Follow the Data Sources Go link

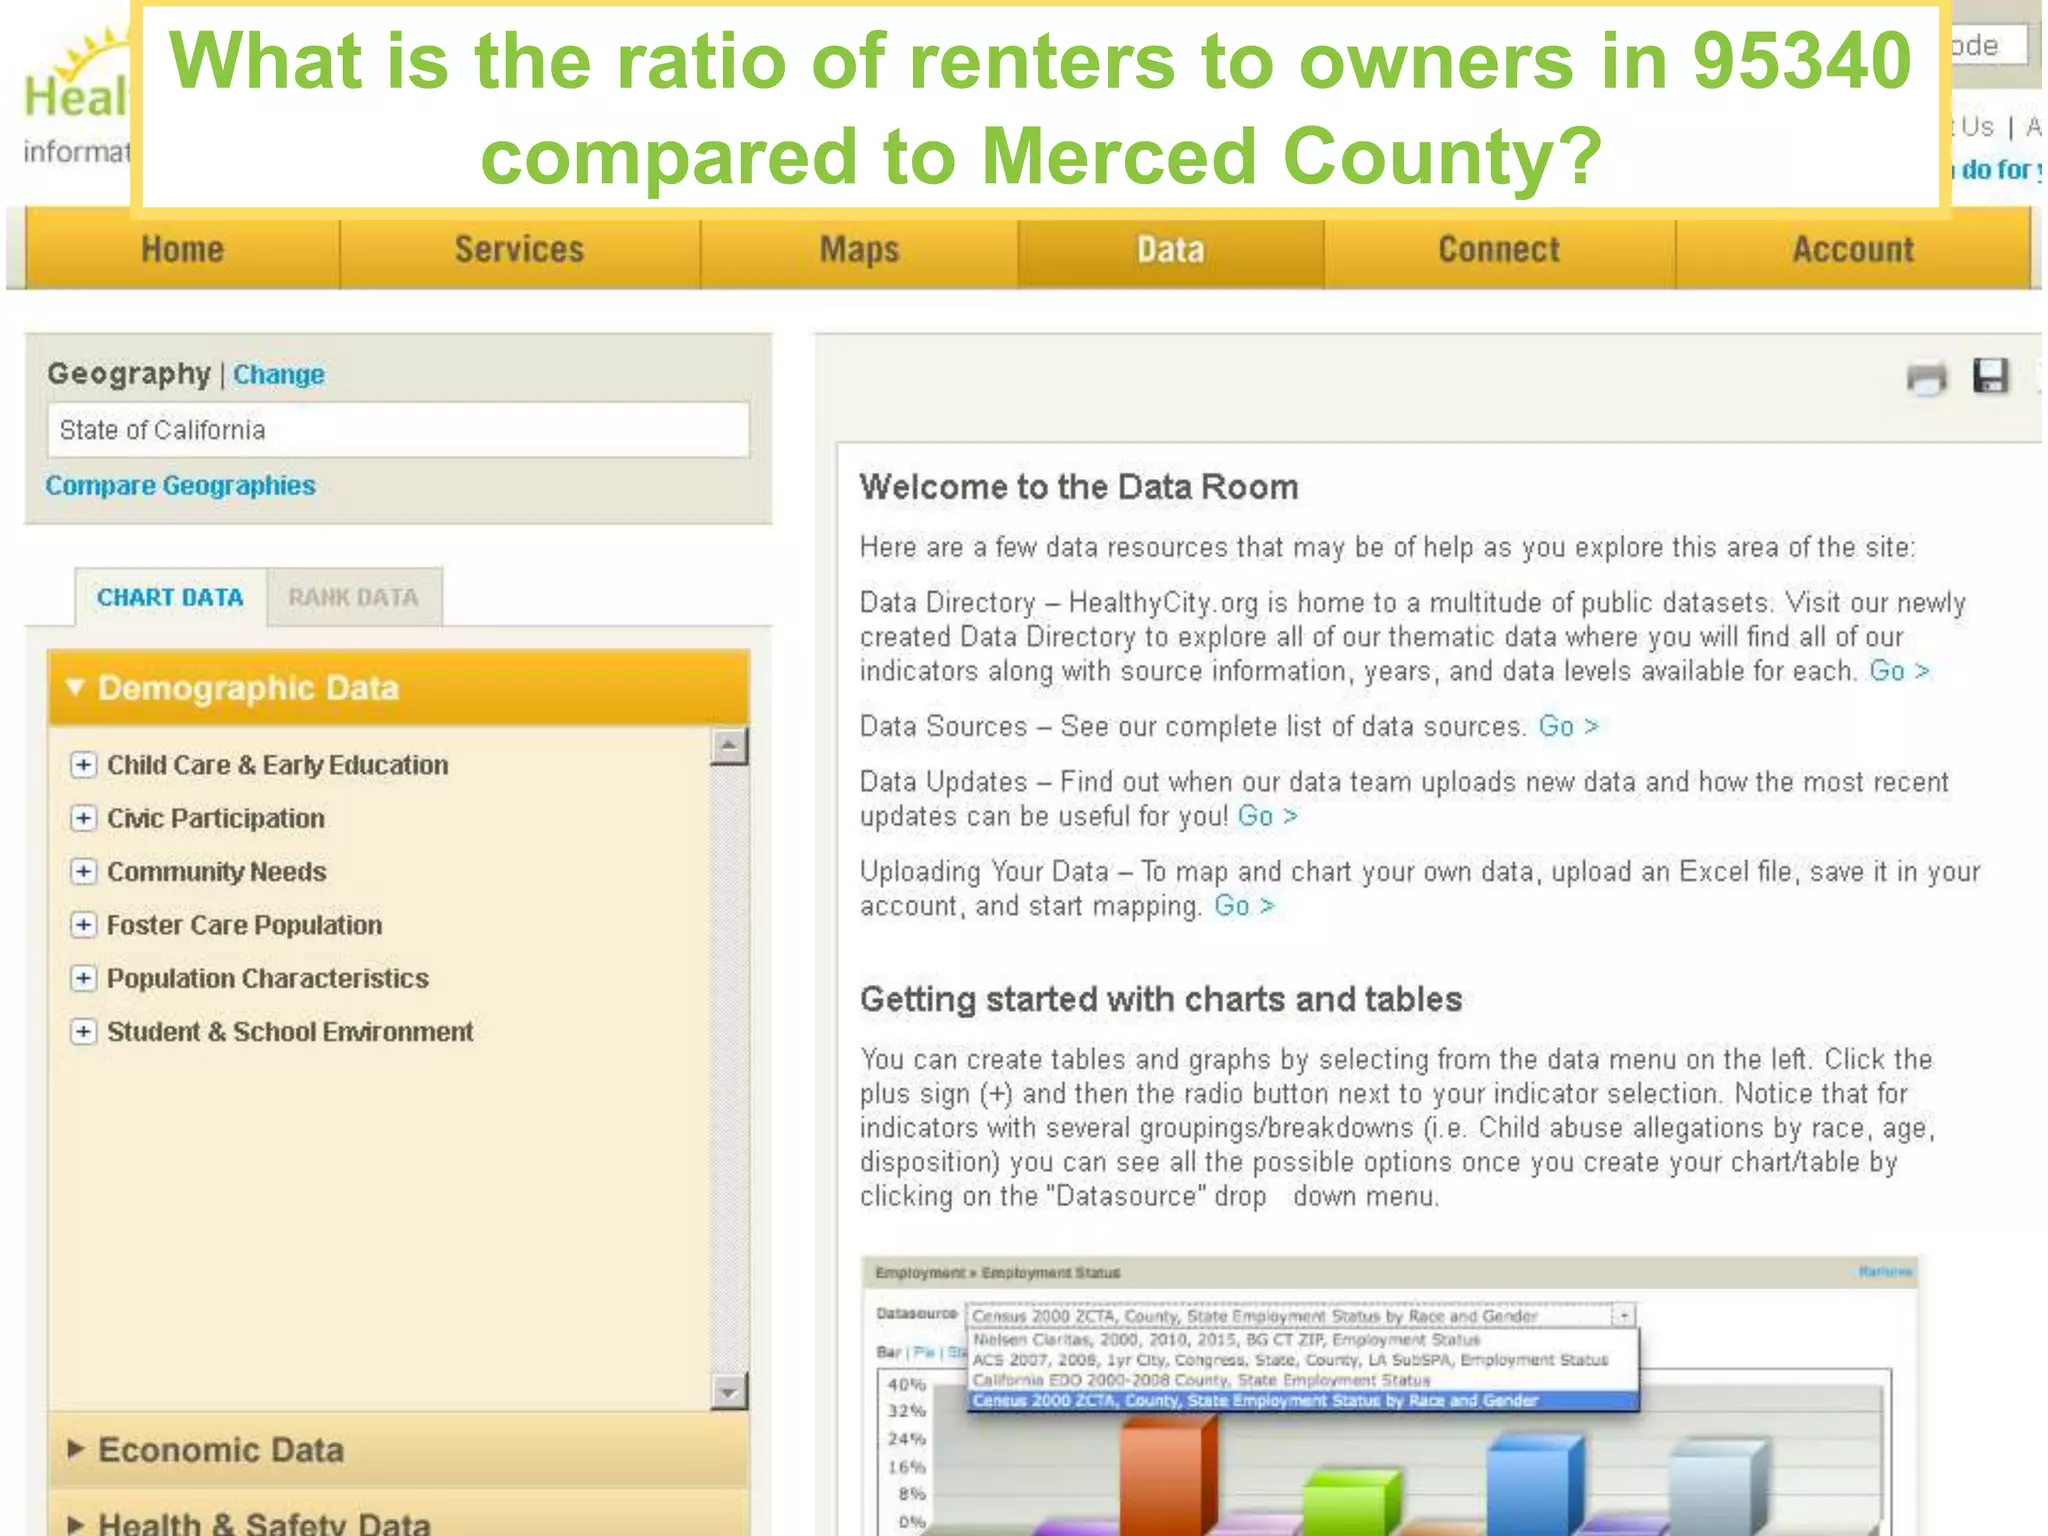pyautogui.click(x=1568, y=726)
